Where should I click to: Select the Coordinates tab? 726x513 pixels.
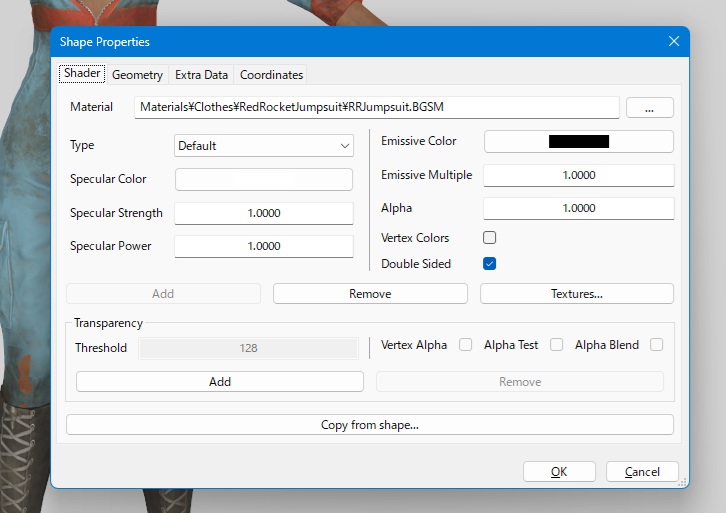pos(271,75)
